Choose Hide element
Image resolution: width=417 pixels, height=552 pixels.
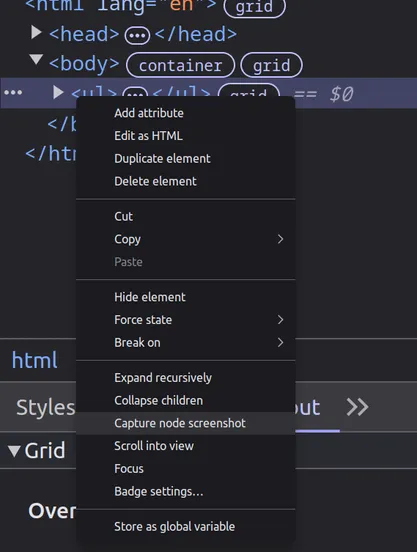tap(185, 297)
